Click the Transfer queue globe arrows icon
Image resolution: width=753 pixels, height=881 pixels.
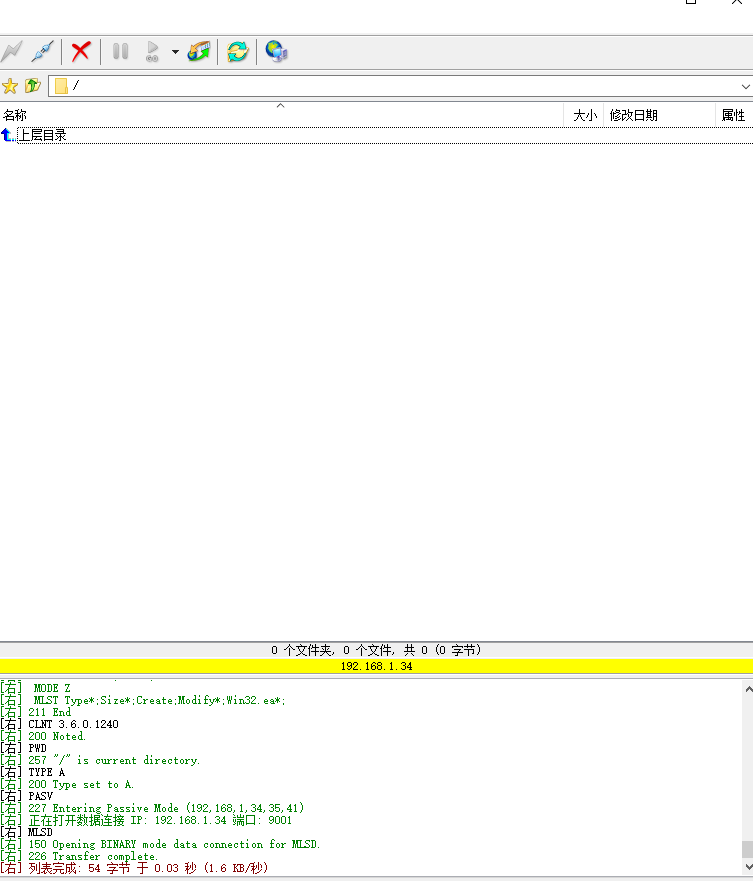coord(199,51)
